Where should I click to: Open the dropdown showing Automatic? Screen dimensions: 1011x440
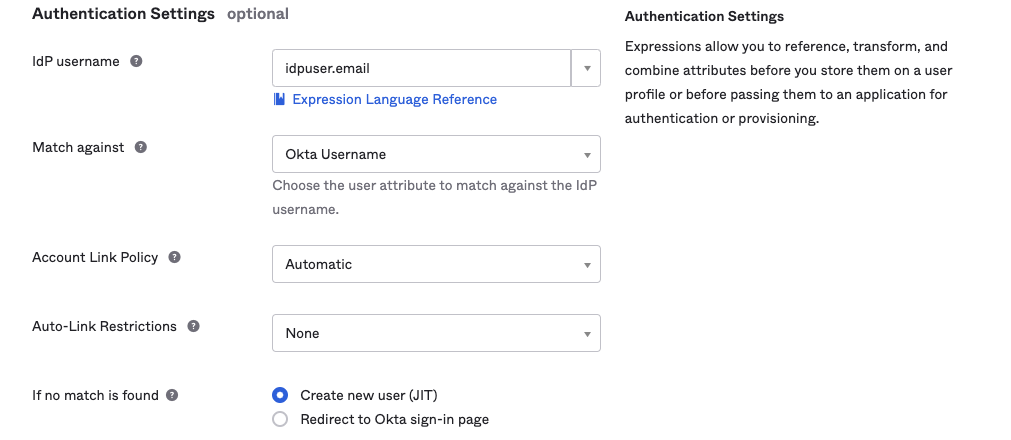[436, 264]
